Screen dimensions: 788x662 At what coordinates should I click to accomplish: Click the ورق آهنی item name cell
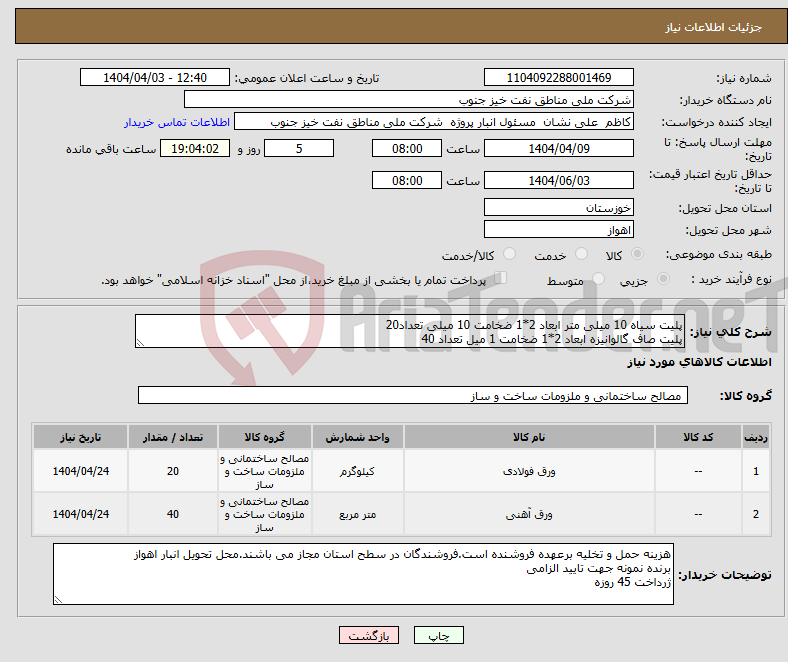tap(529, 514)
